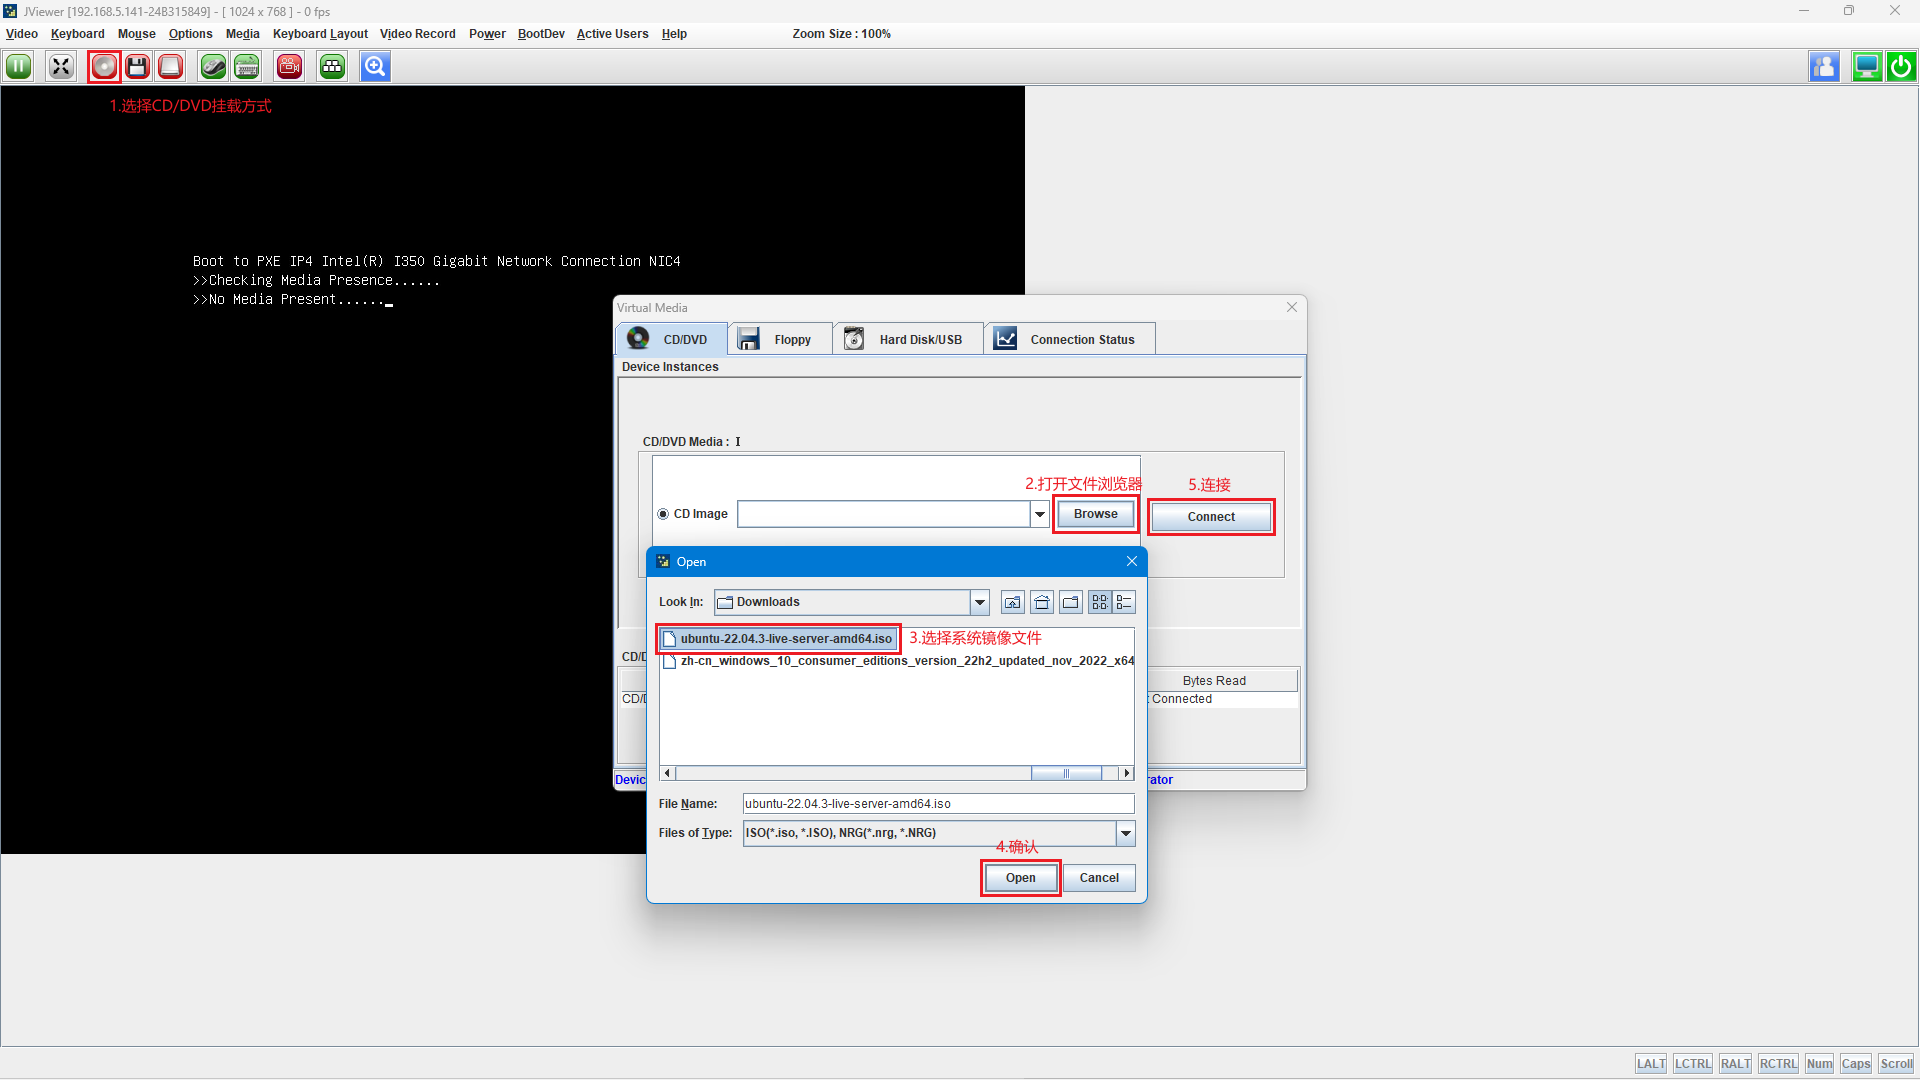Open the Media menu
1920x1080 pixels.
[x=242, y=34]
